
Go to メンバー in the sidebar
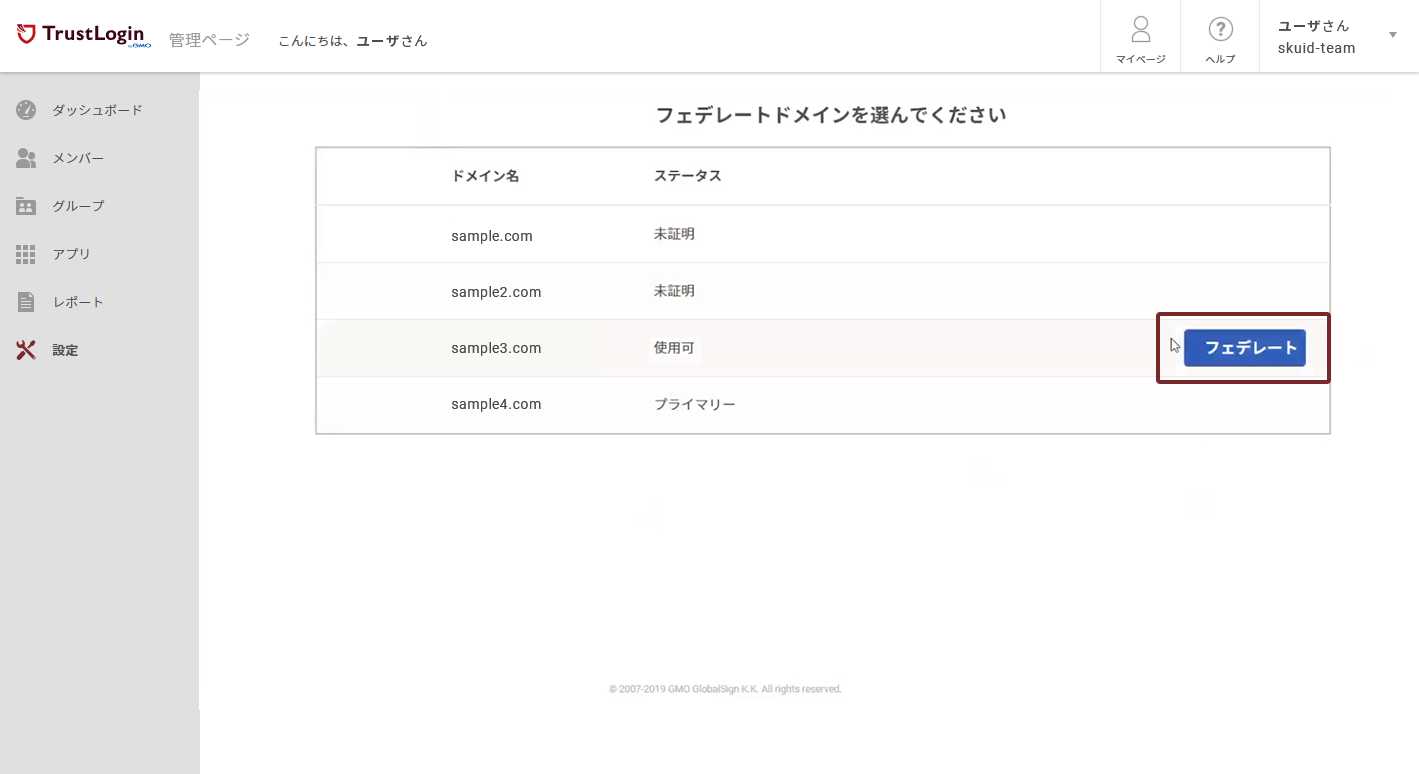78,158
